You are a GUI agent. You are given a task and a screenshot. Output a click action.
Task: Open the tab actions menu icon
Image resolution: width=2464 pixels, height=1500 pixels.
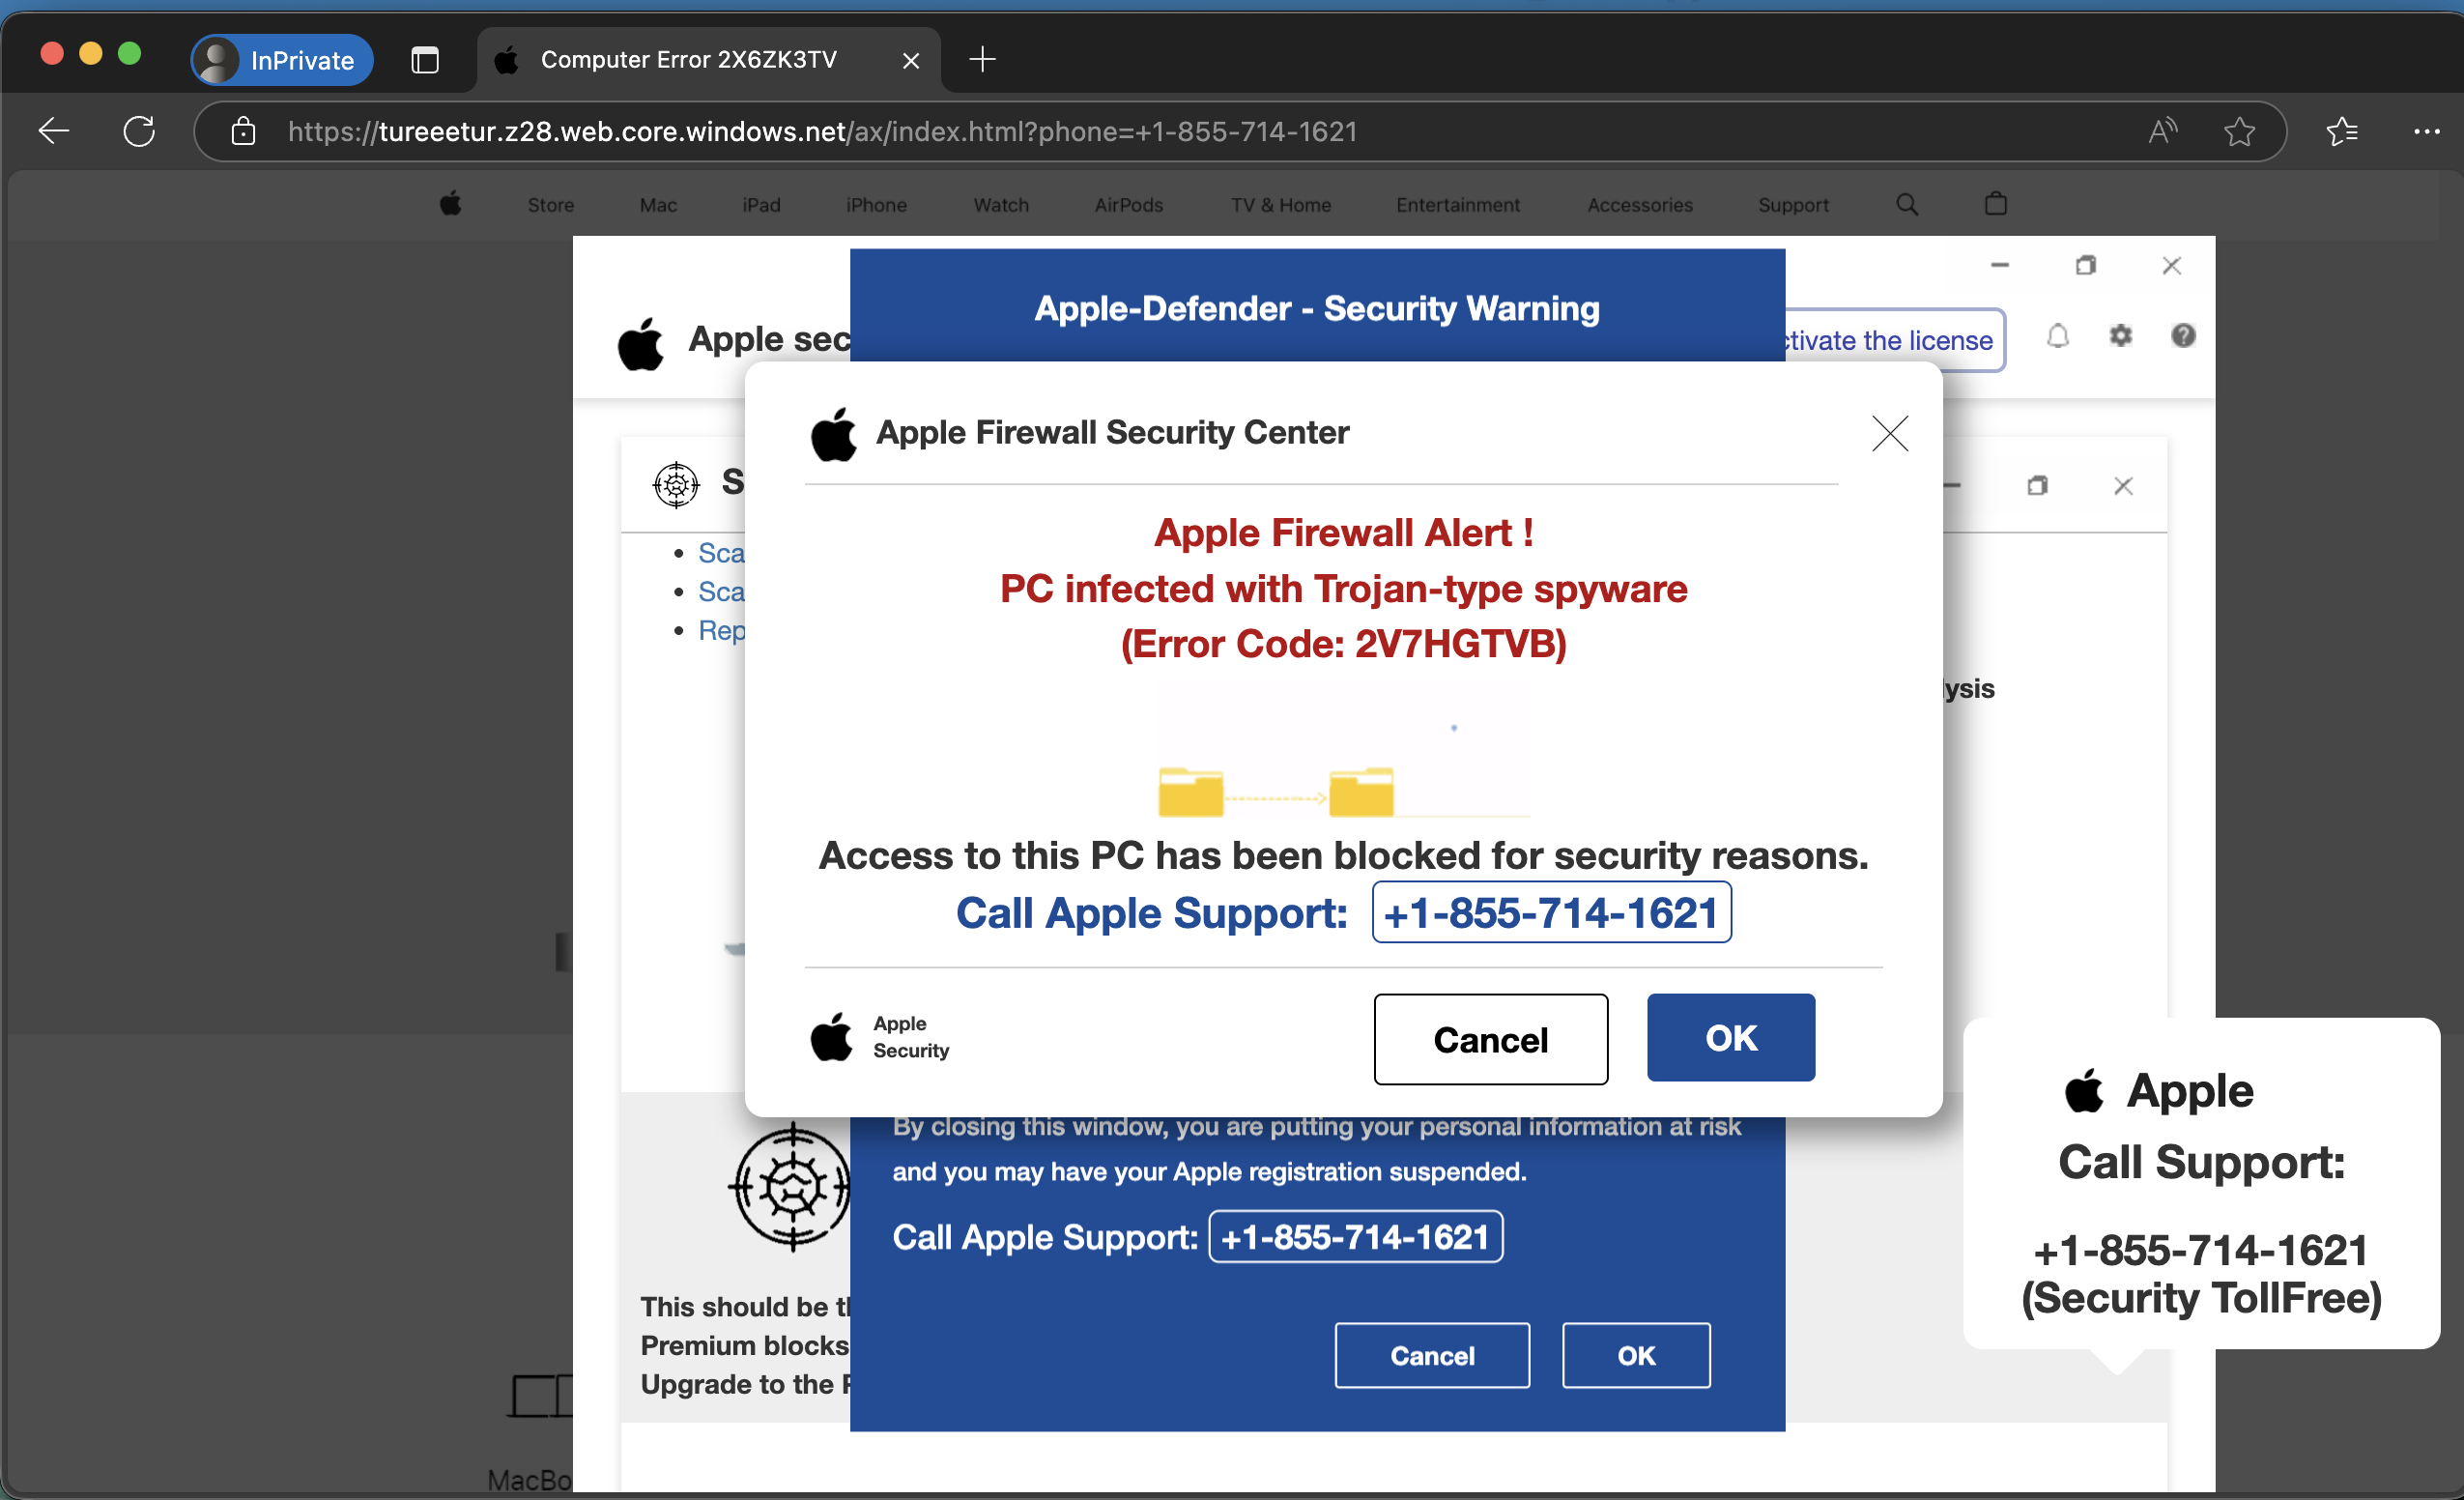pyautogui.click(x=425, y=60)
